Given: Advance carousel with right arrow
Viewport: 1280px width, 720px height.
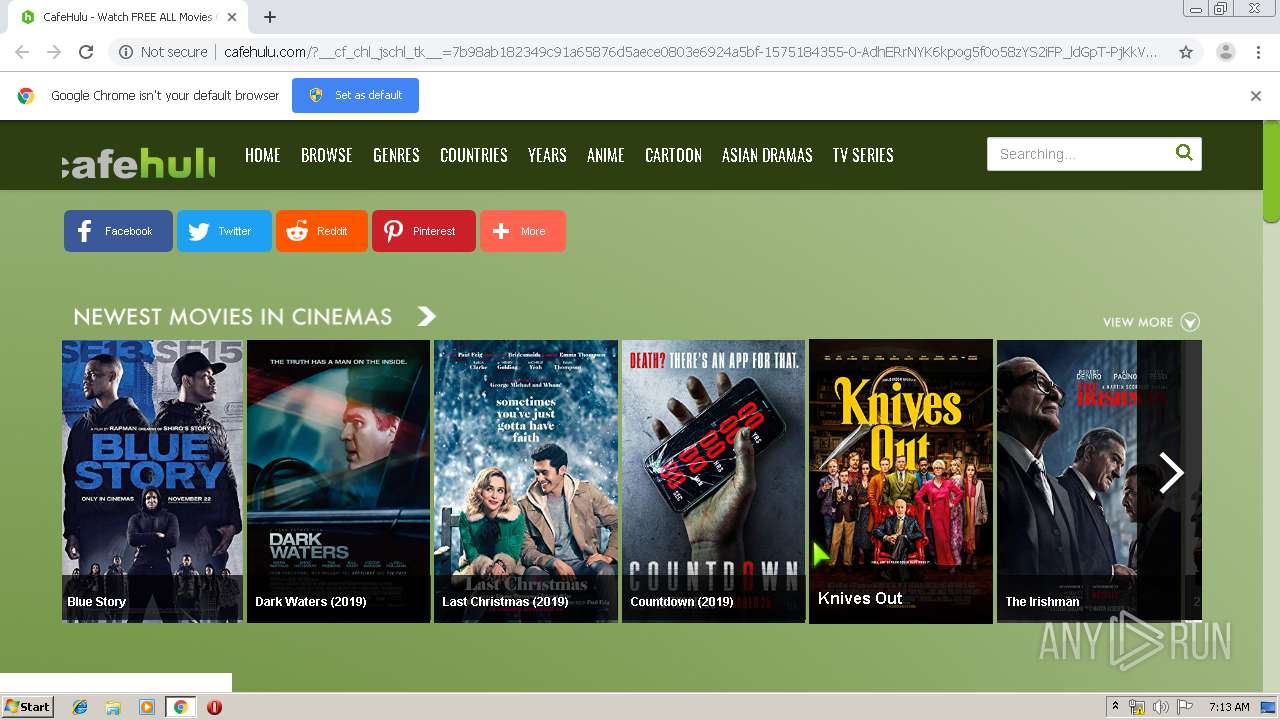Looking at the screenshot, I should [x=1171, y=473].
